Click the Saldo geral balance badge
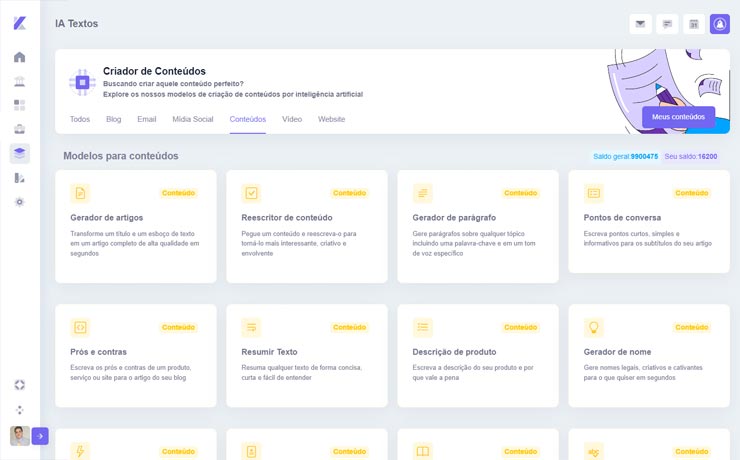The width and height of the screenshot is (740, 460). pyautogui.click(x=625, y=157)
